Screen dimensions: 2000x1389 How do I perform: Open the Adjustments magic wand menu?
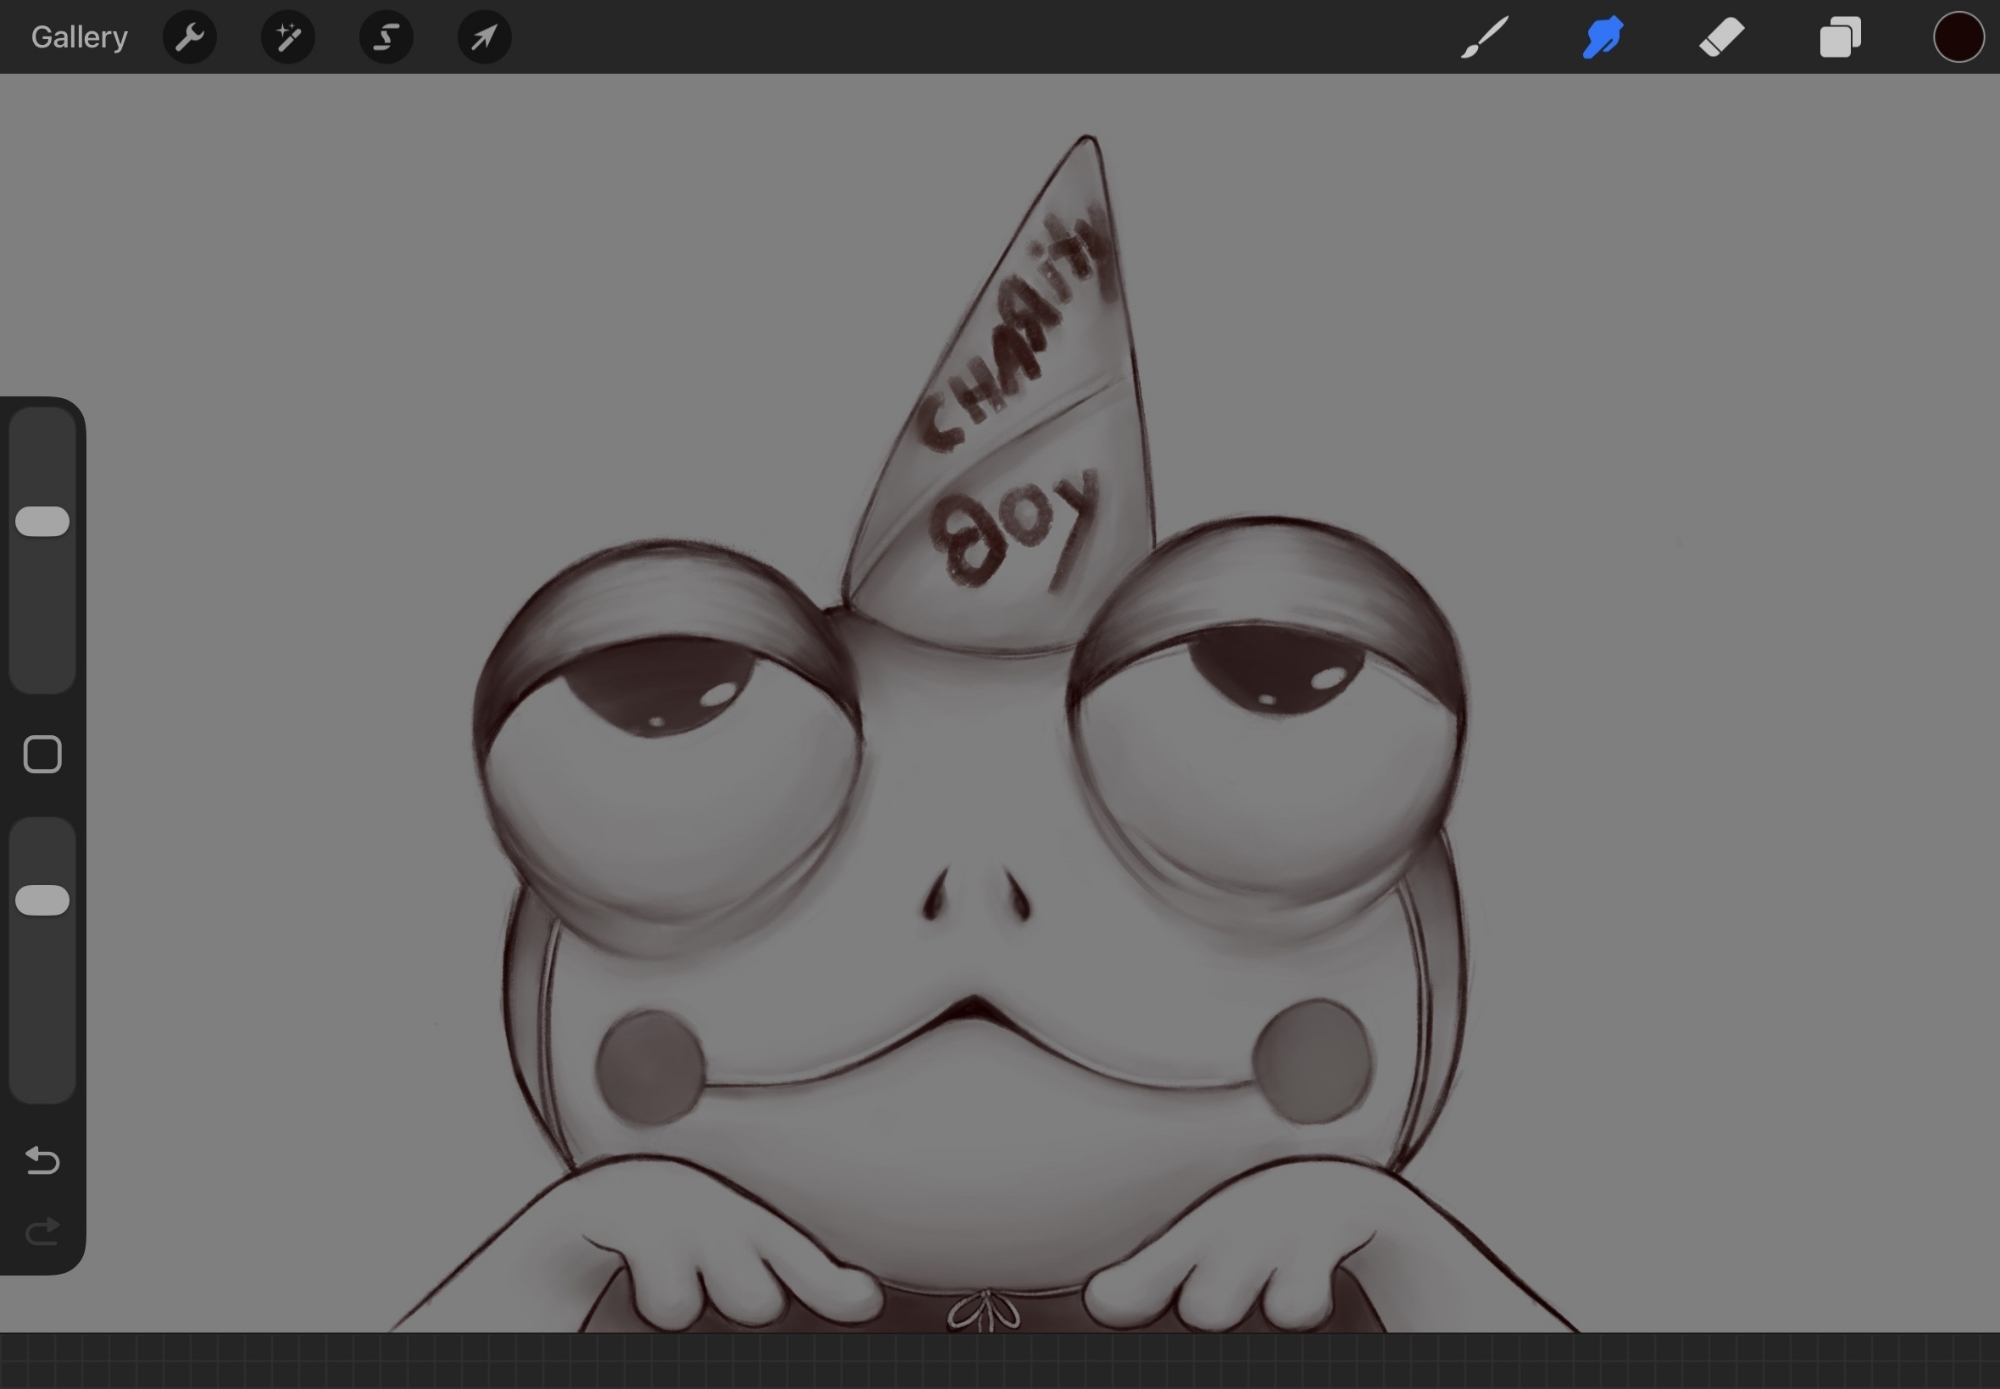288,38
